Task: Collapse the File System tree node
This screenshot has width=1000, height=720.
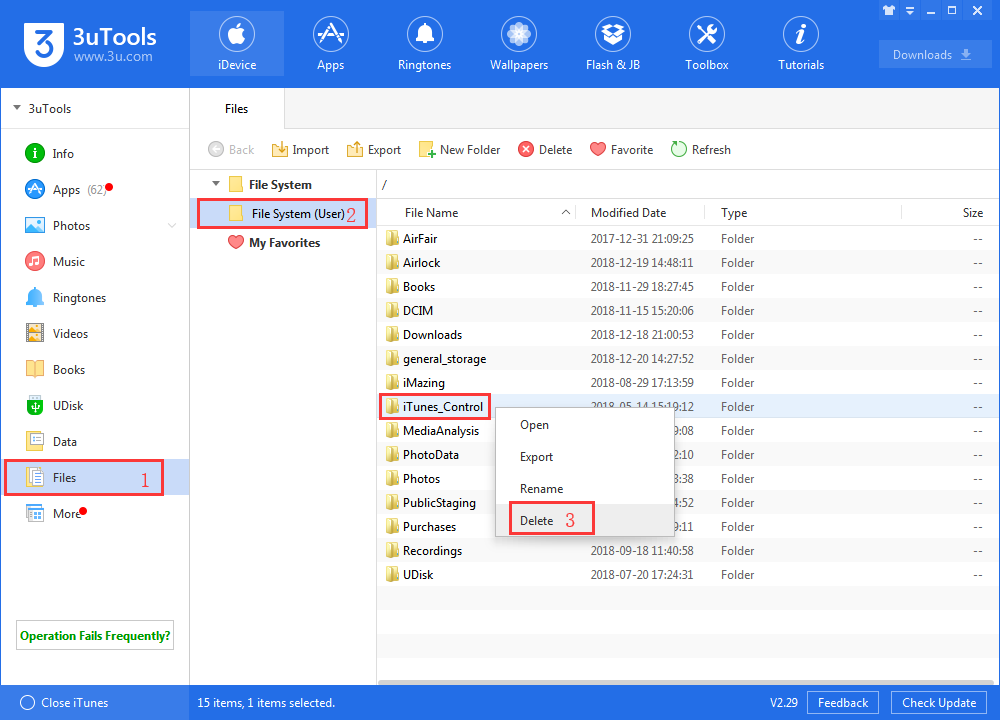Action: click(x=216, y=184)
